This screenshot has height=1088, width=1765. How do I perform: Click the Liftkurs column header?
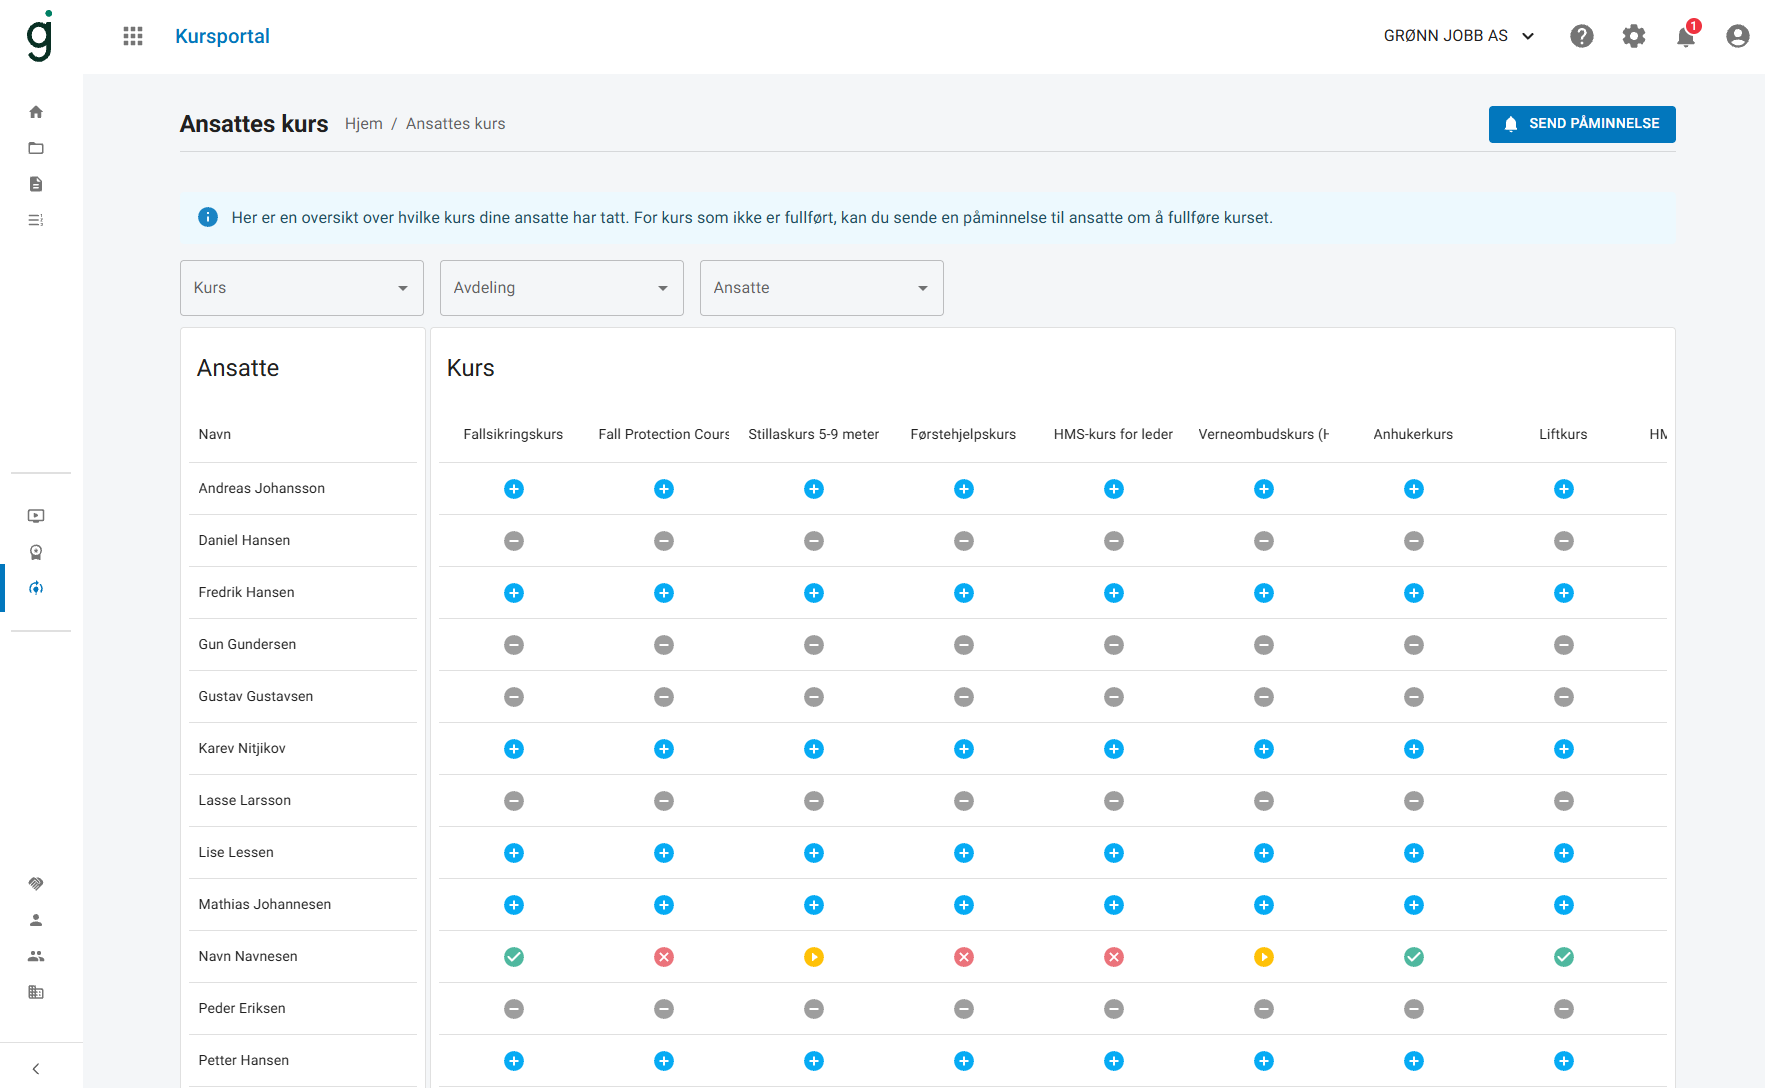point(1563,434)
